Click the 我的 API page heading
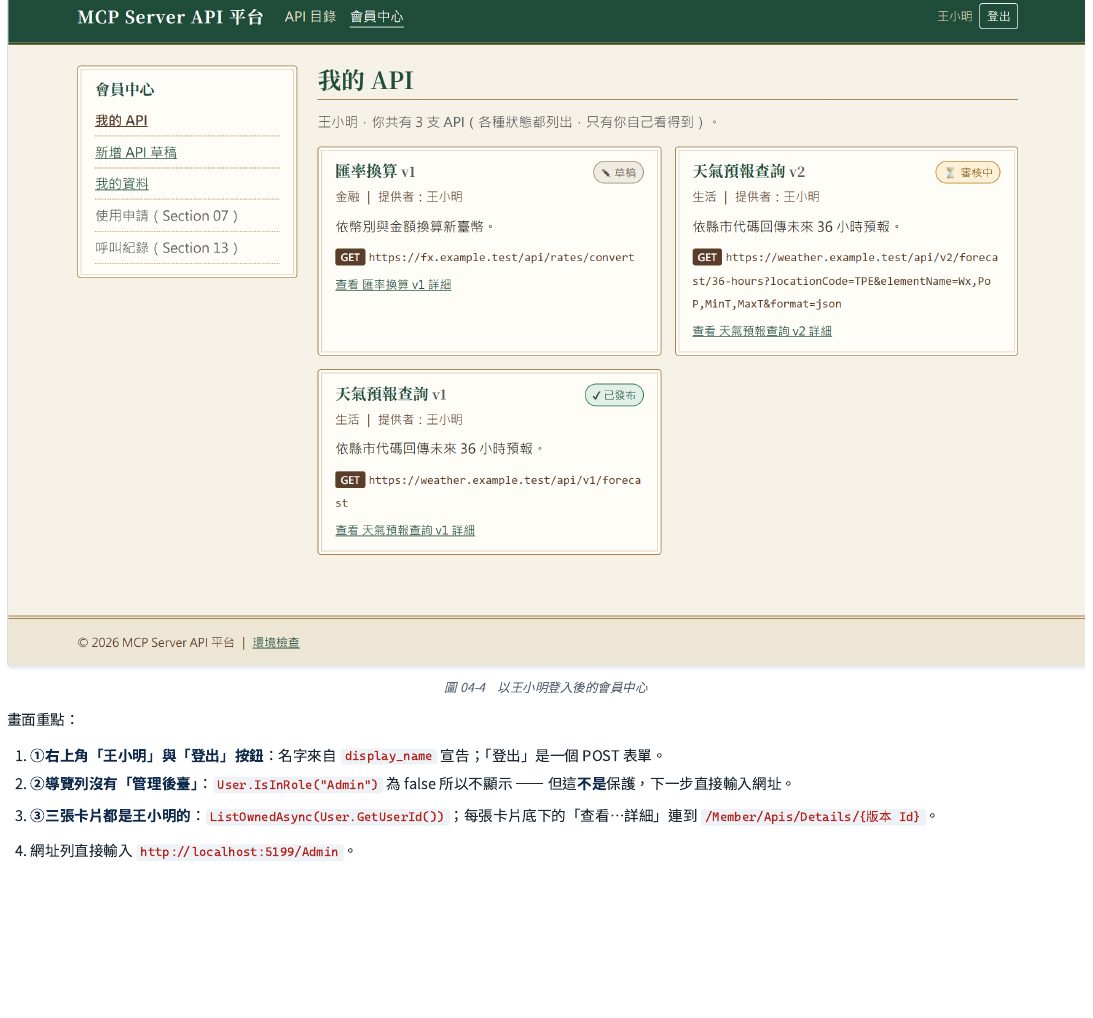This screenshot has width=1093, height=1018. [366, 81]
